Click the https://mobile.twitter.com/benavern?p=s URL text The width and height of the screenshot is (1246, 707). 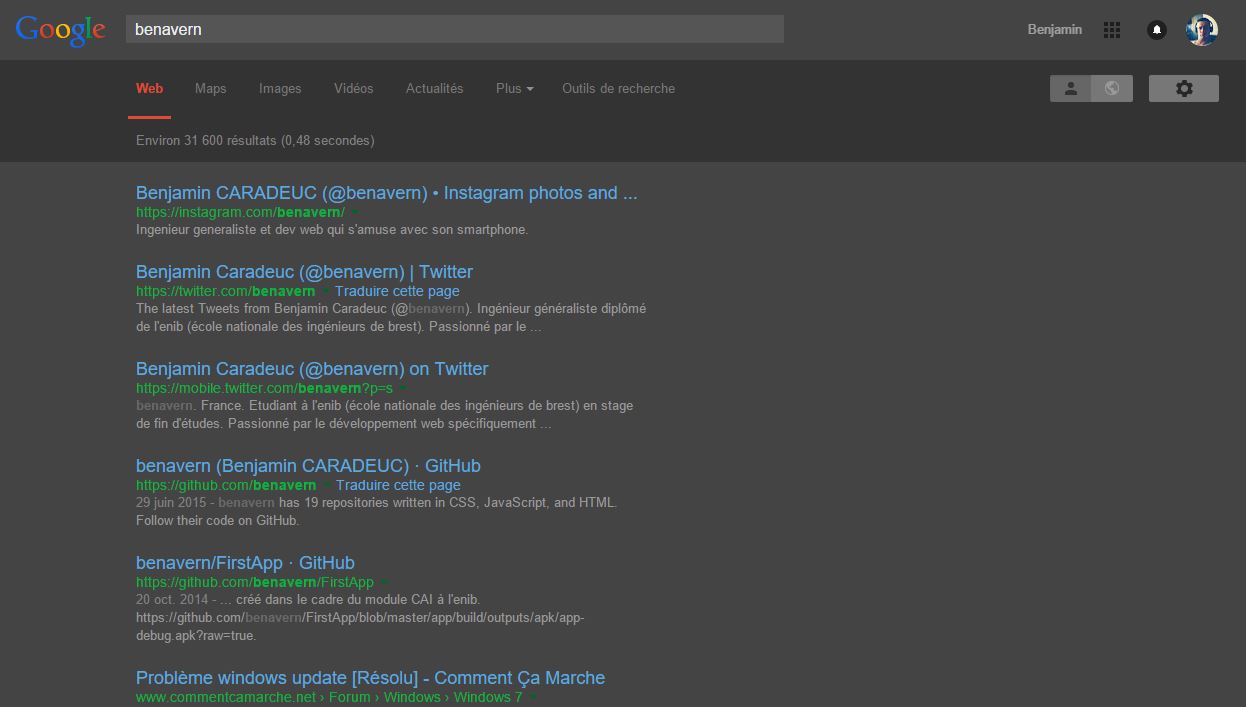pos(264,388)
